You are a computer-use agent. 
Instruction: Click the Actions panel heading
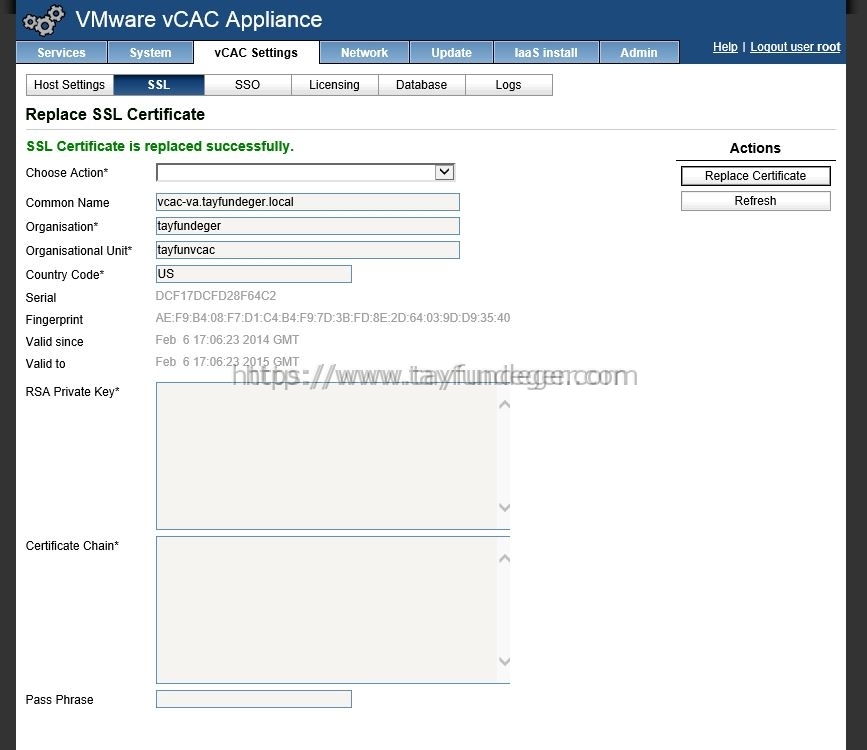755,148
